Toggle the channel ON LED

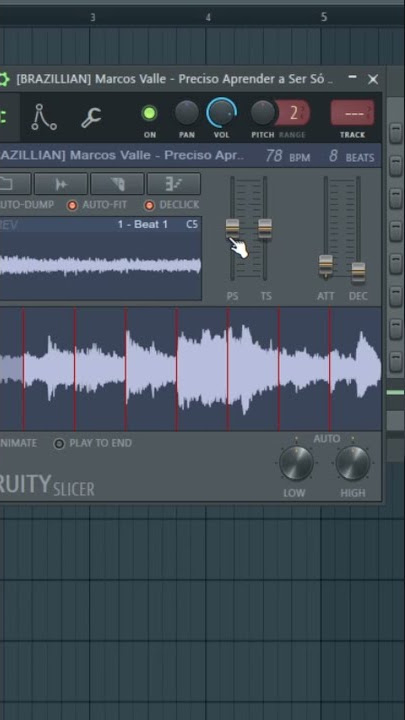pyautogui.click(x=149, y=113)
